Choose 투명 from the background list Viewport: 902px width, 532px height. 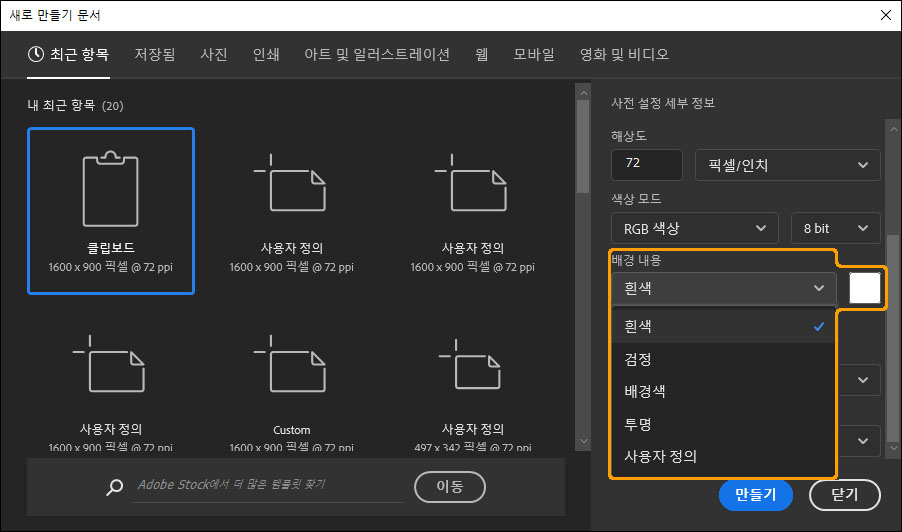coord(724,424)
